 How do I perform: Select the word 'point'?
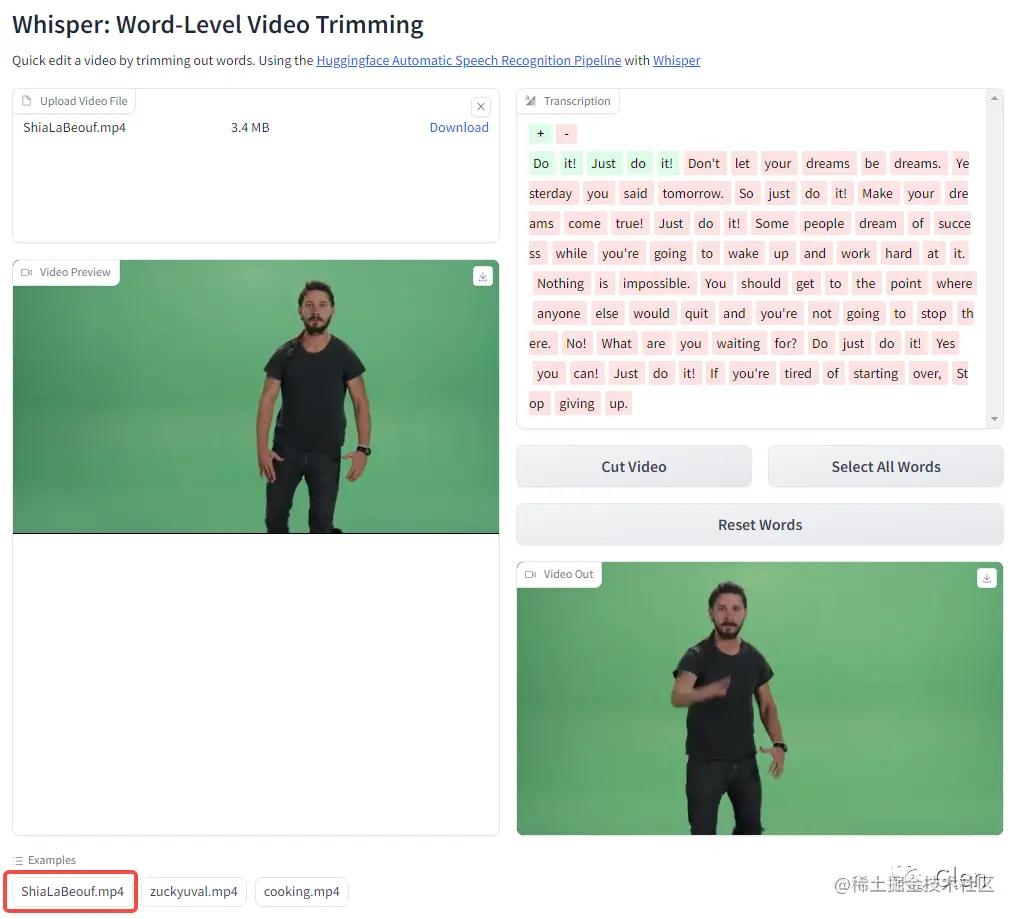[x=906, y=283]
